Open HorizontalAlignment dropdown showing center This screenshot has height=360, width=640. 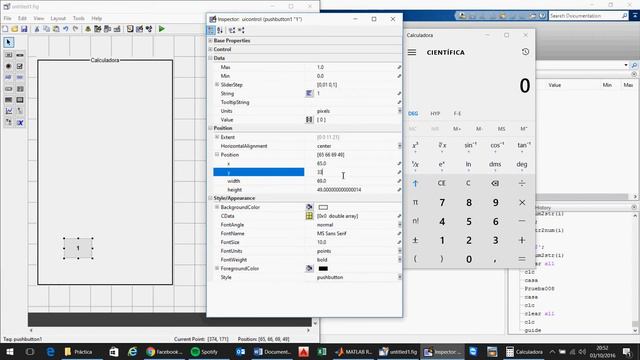click(399, 146)
